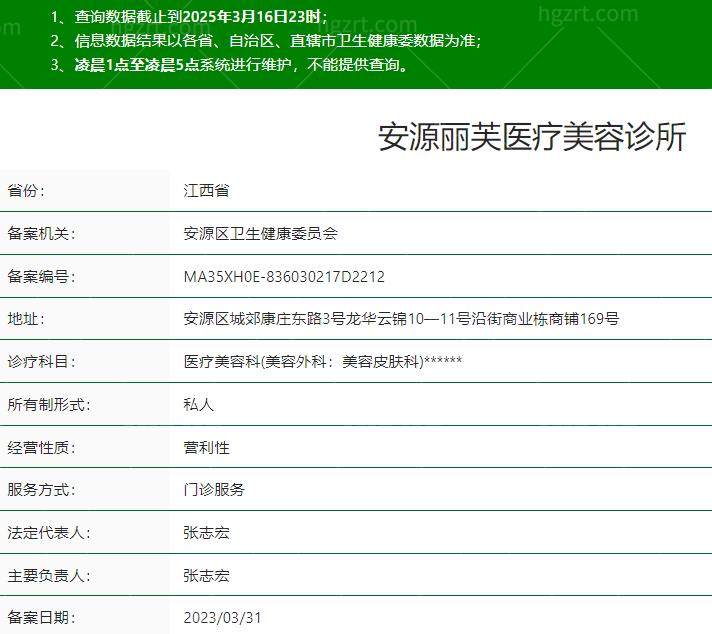
Task: Click the 法定代表人 label
Action: (49, 532)
